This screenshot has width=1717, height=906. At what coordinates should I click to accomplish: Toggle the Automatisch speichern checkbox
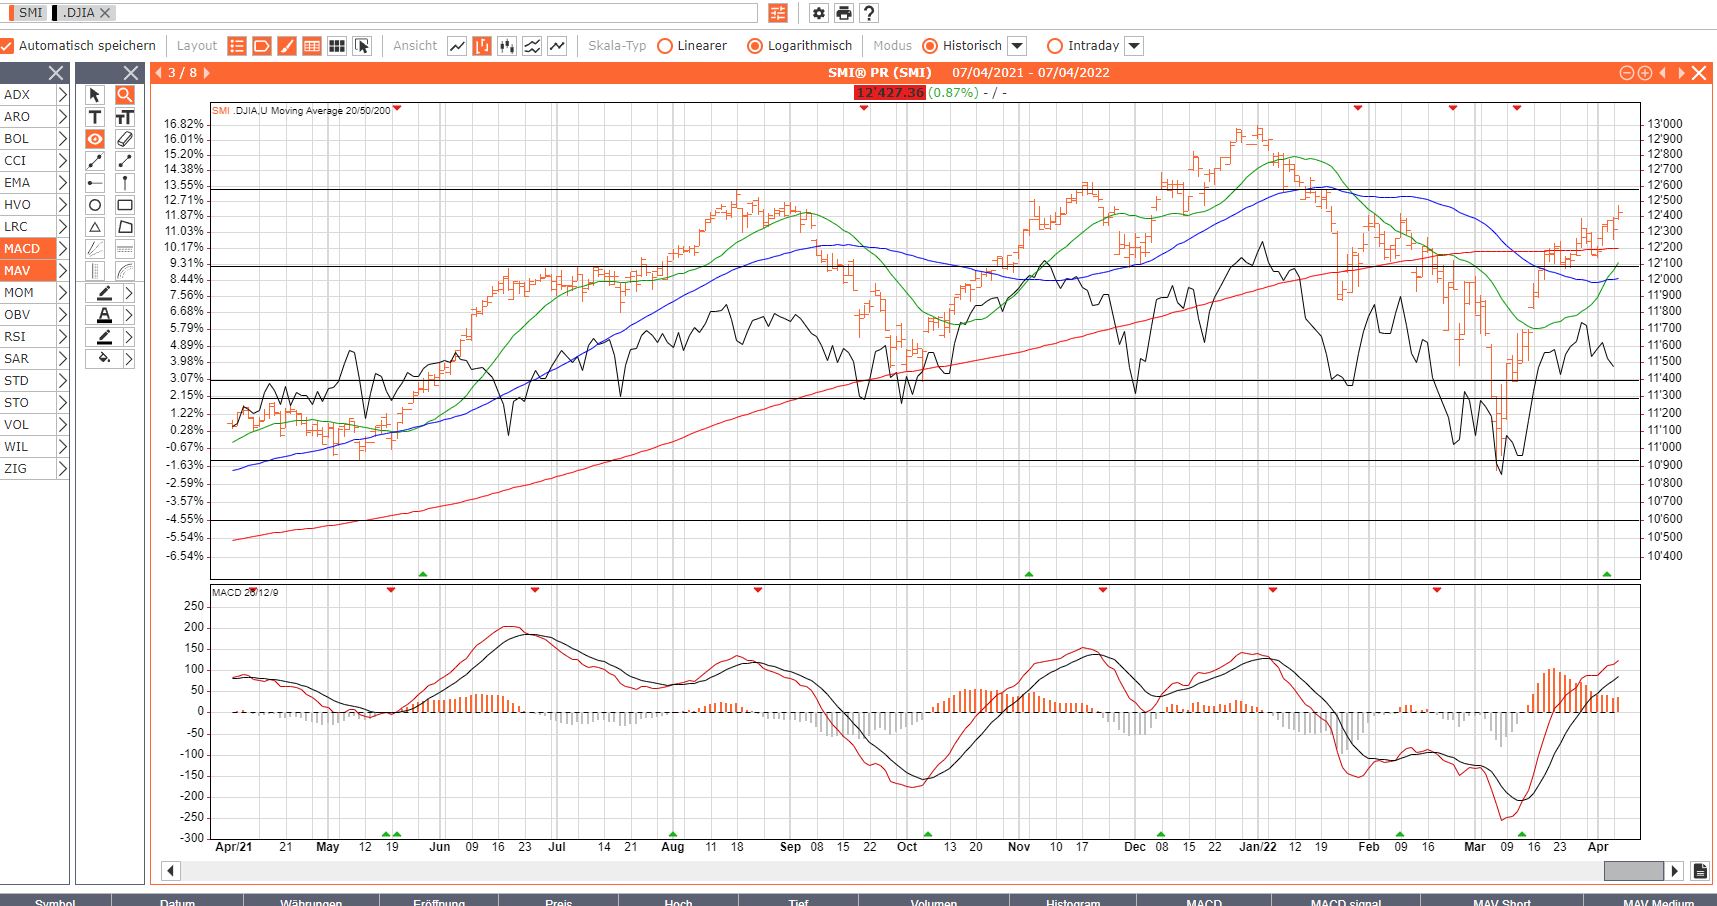[x=8, y=46]
